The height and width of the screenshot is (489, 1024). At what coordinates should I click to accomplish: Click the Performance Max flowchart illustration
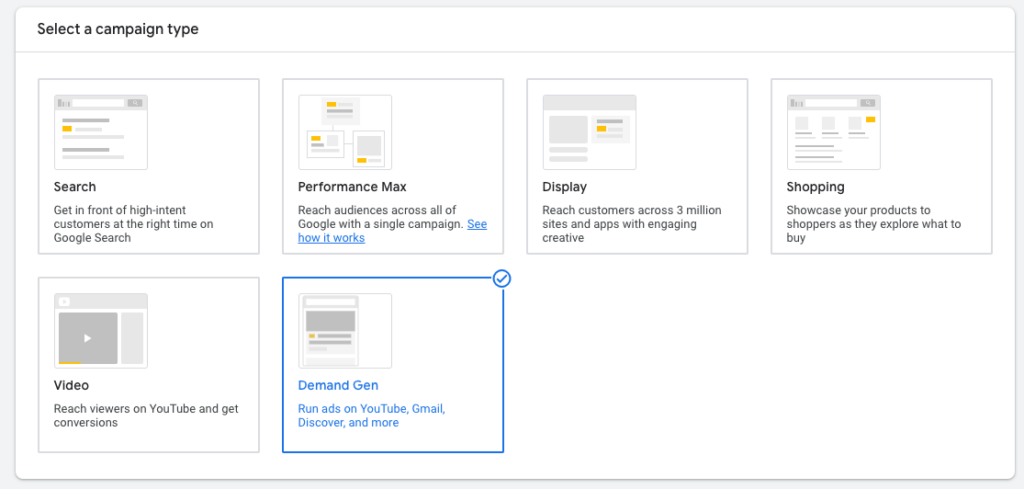(x=345, y=133)
